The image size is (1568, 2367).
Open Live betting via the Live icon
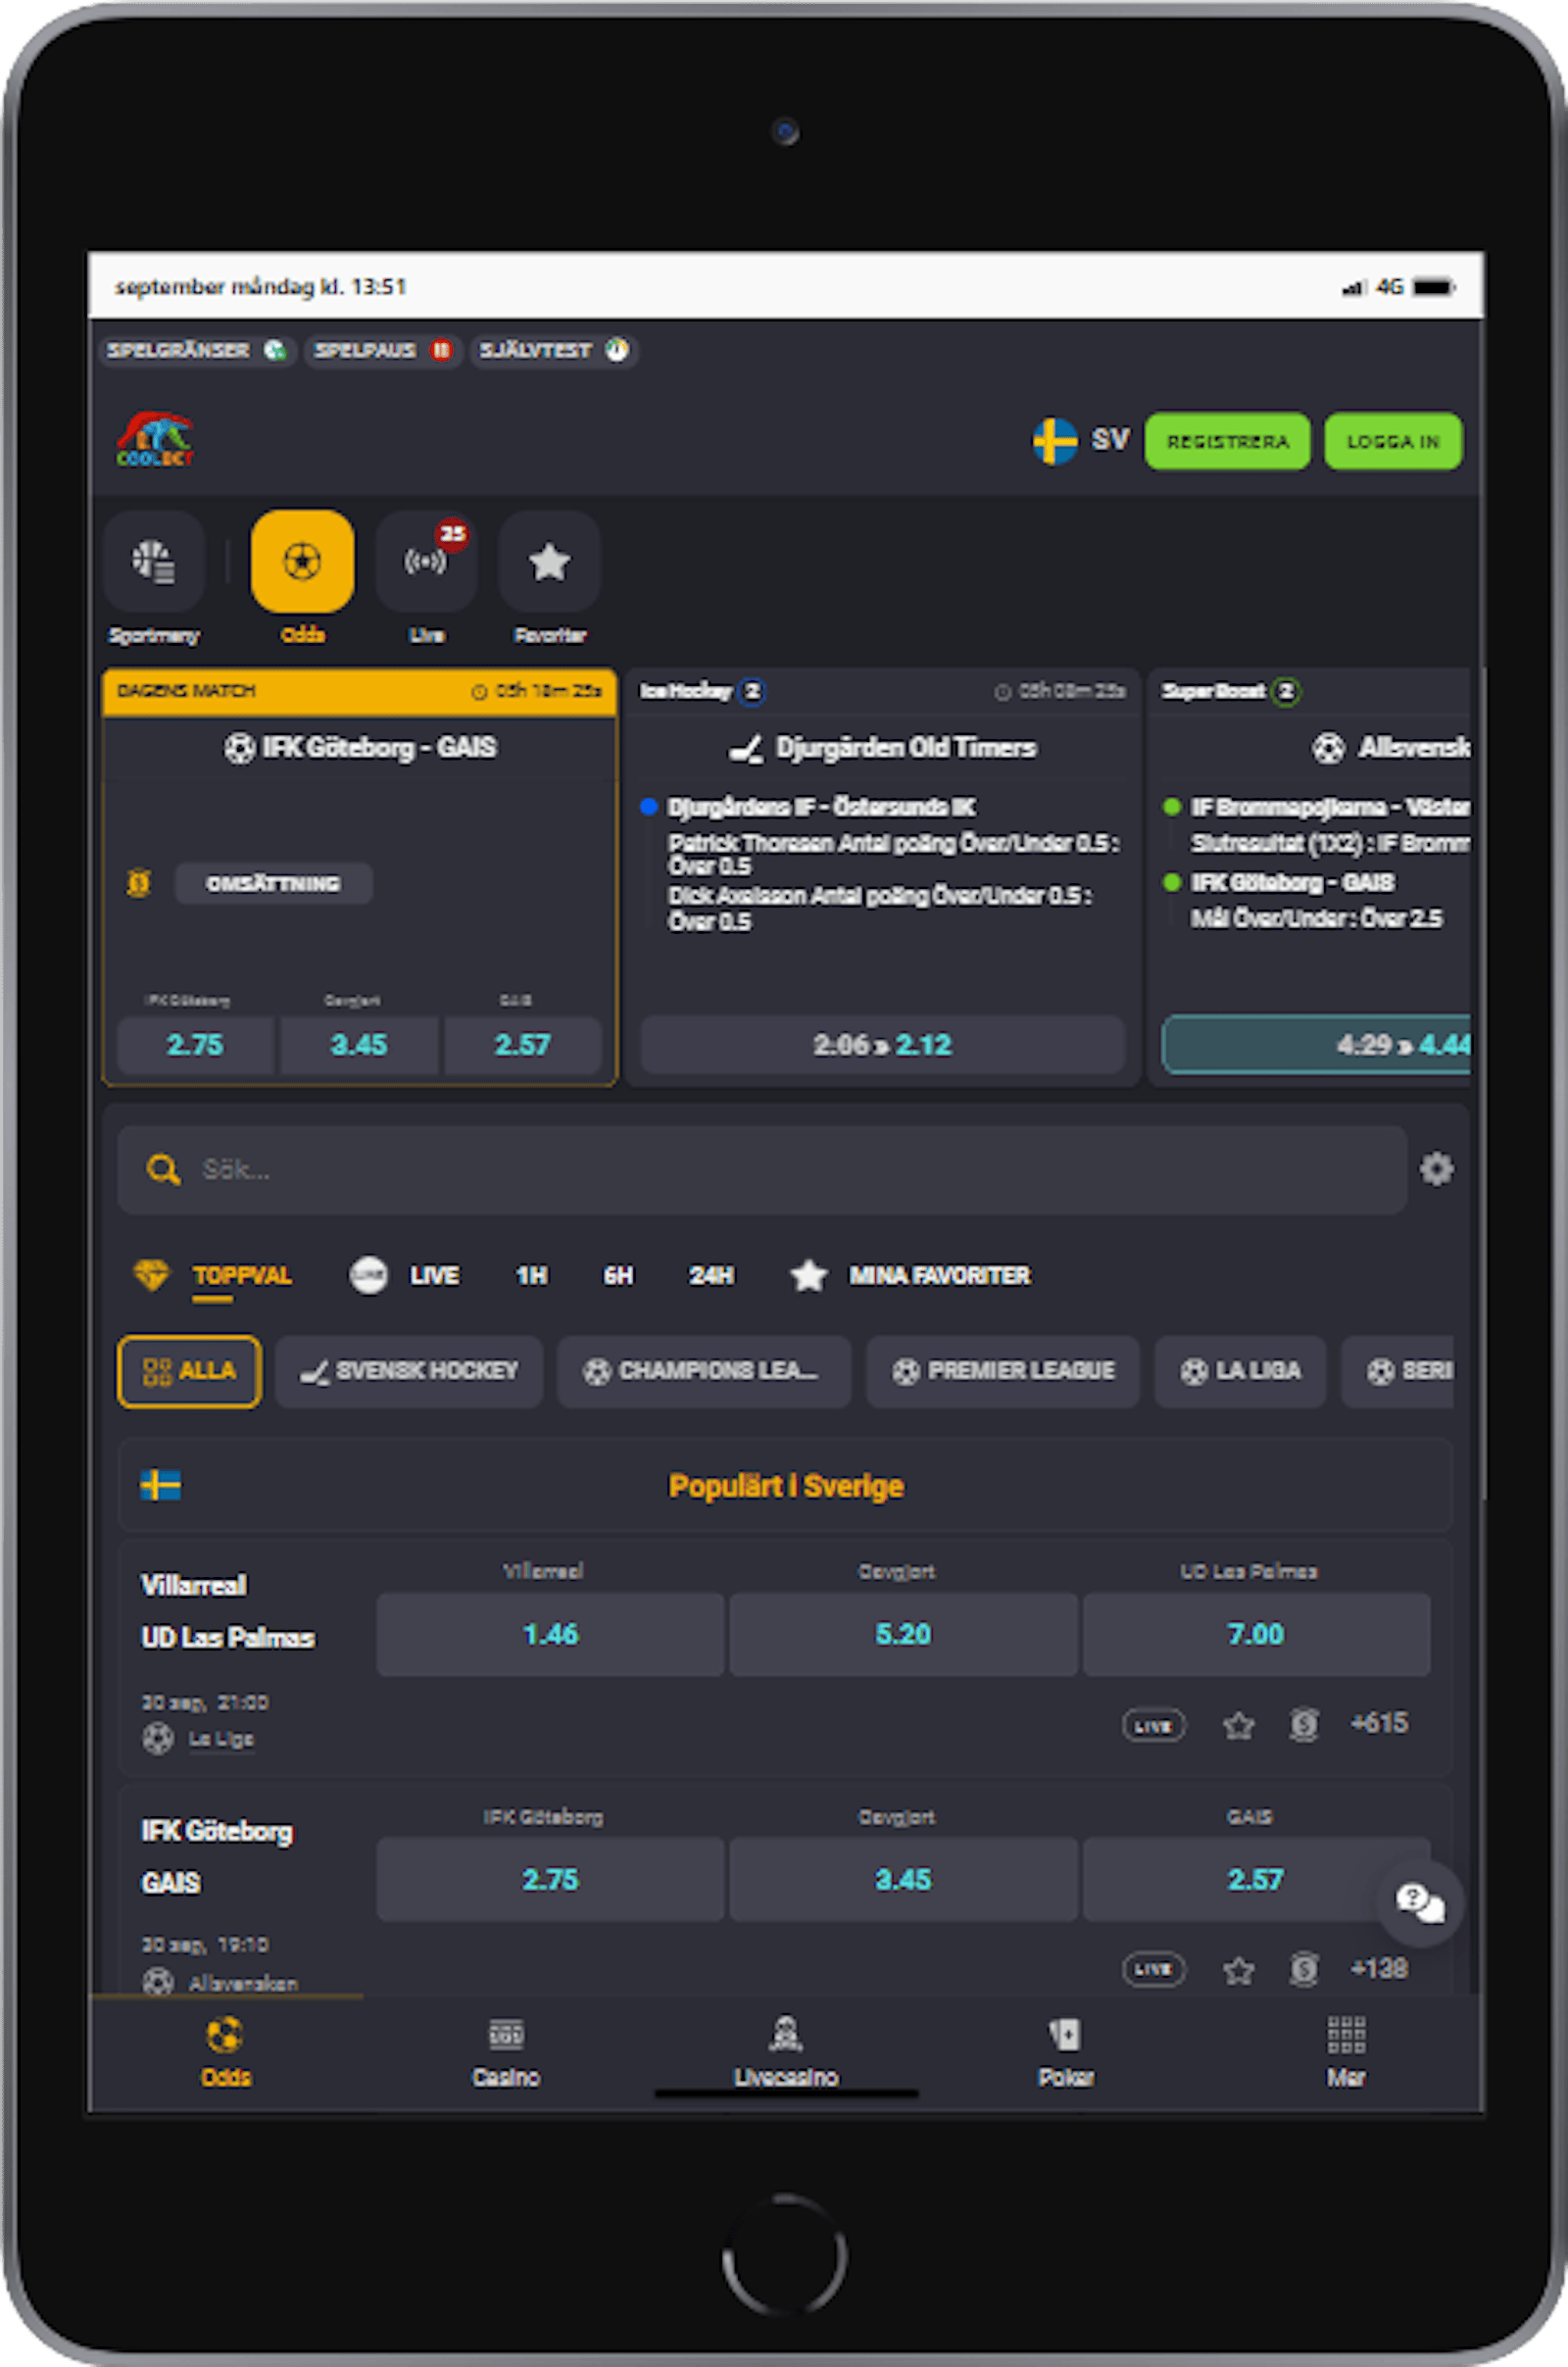coord(426,562)
